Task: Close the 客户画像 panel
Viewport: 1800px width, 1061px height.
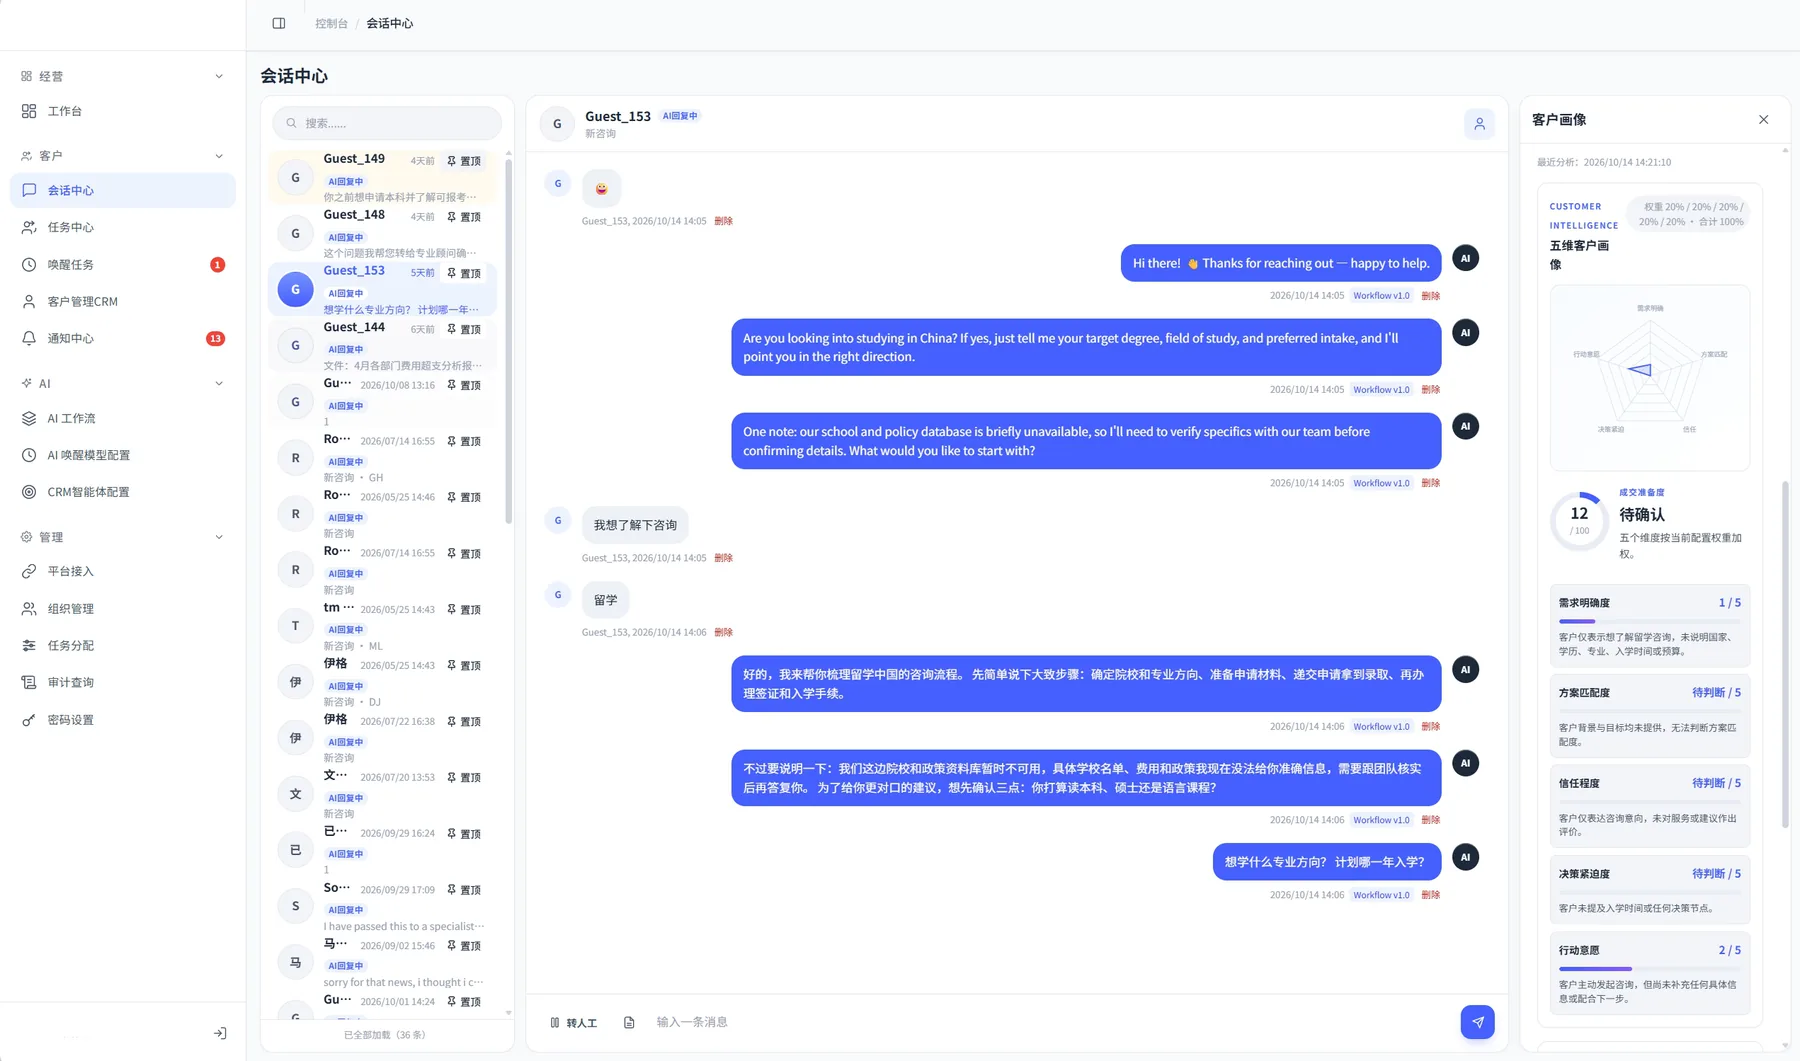Action: (x=1763, y=119)
